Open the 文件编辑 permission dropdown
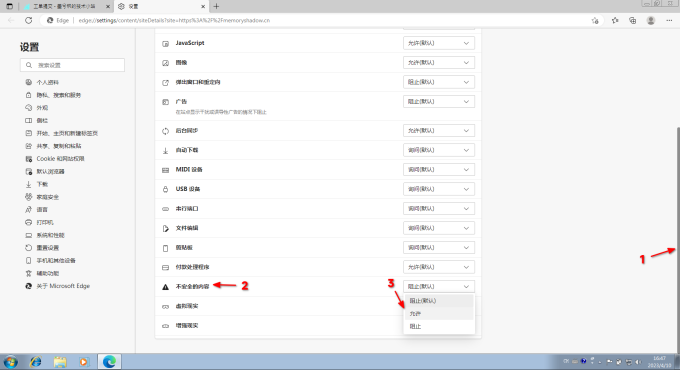This screenshot has width=680, height=370. tap(438, 228)
